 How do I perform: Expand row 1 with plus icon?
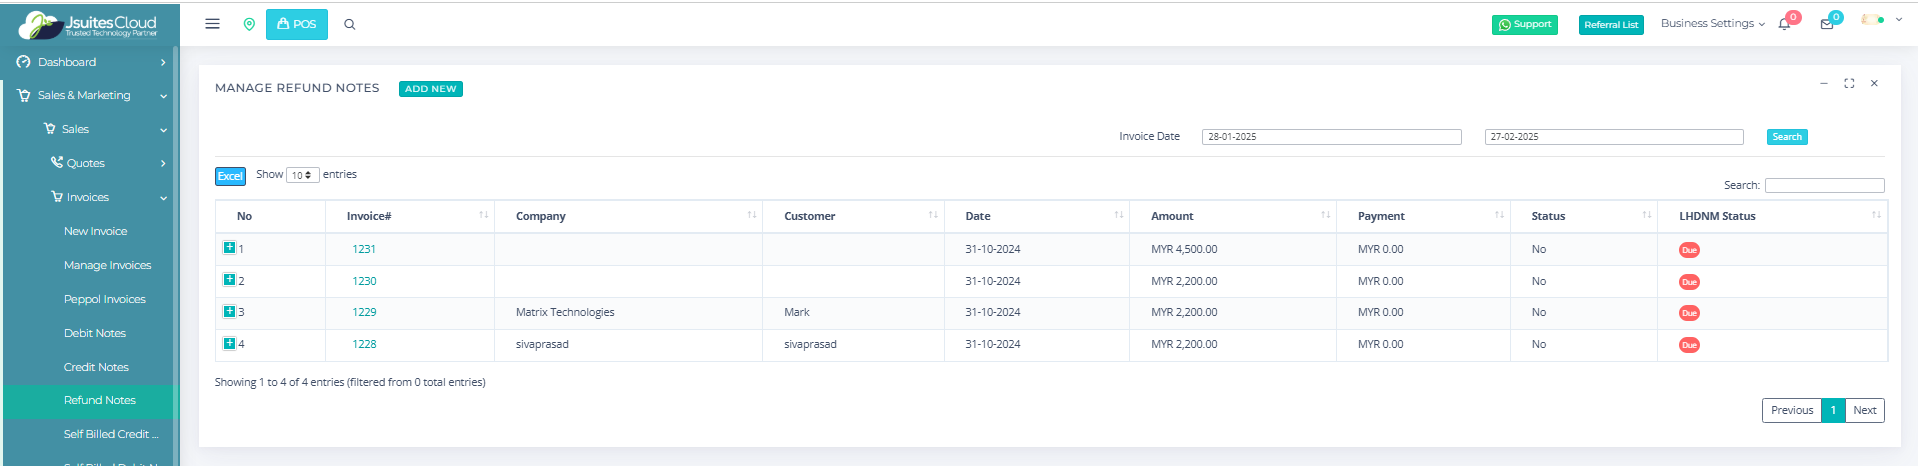[229, 248]
